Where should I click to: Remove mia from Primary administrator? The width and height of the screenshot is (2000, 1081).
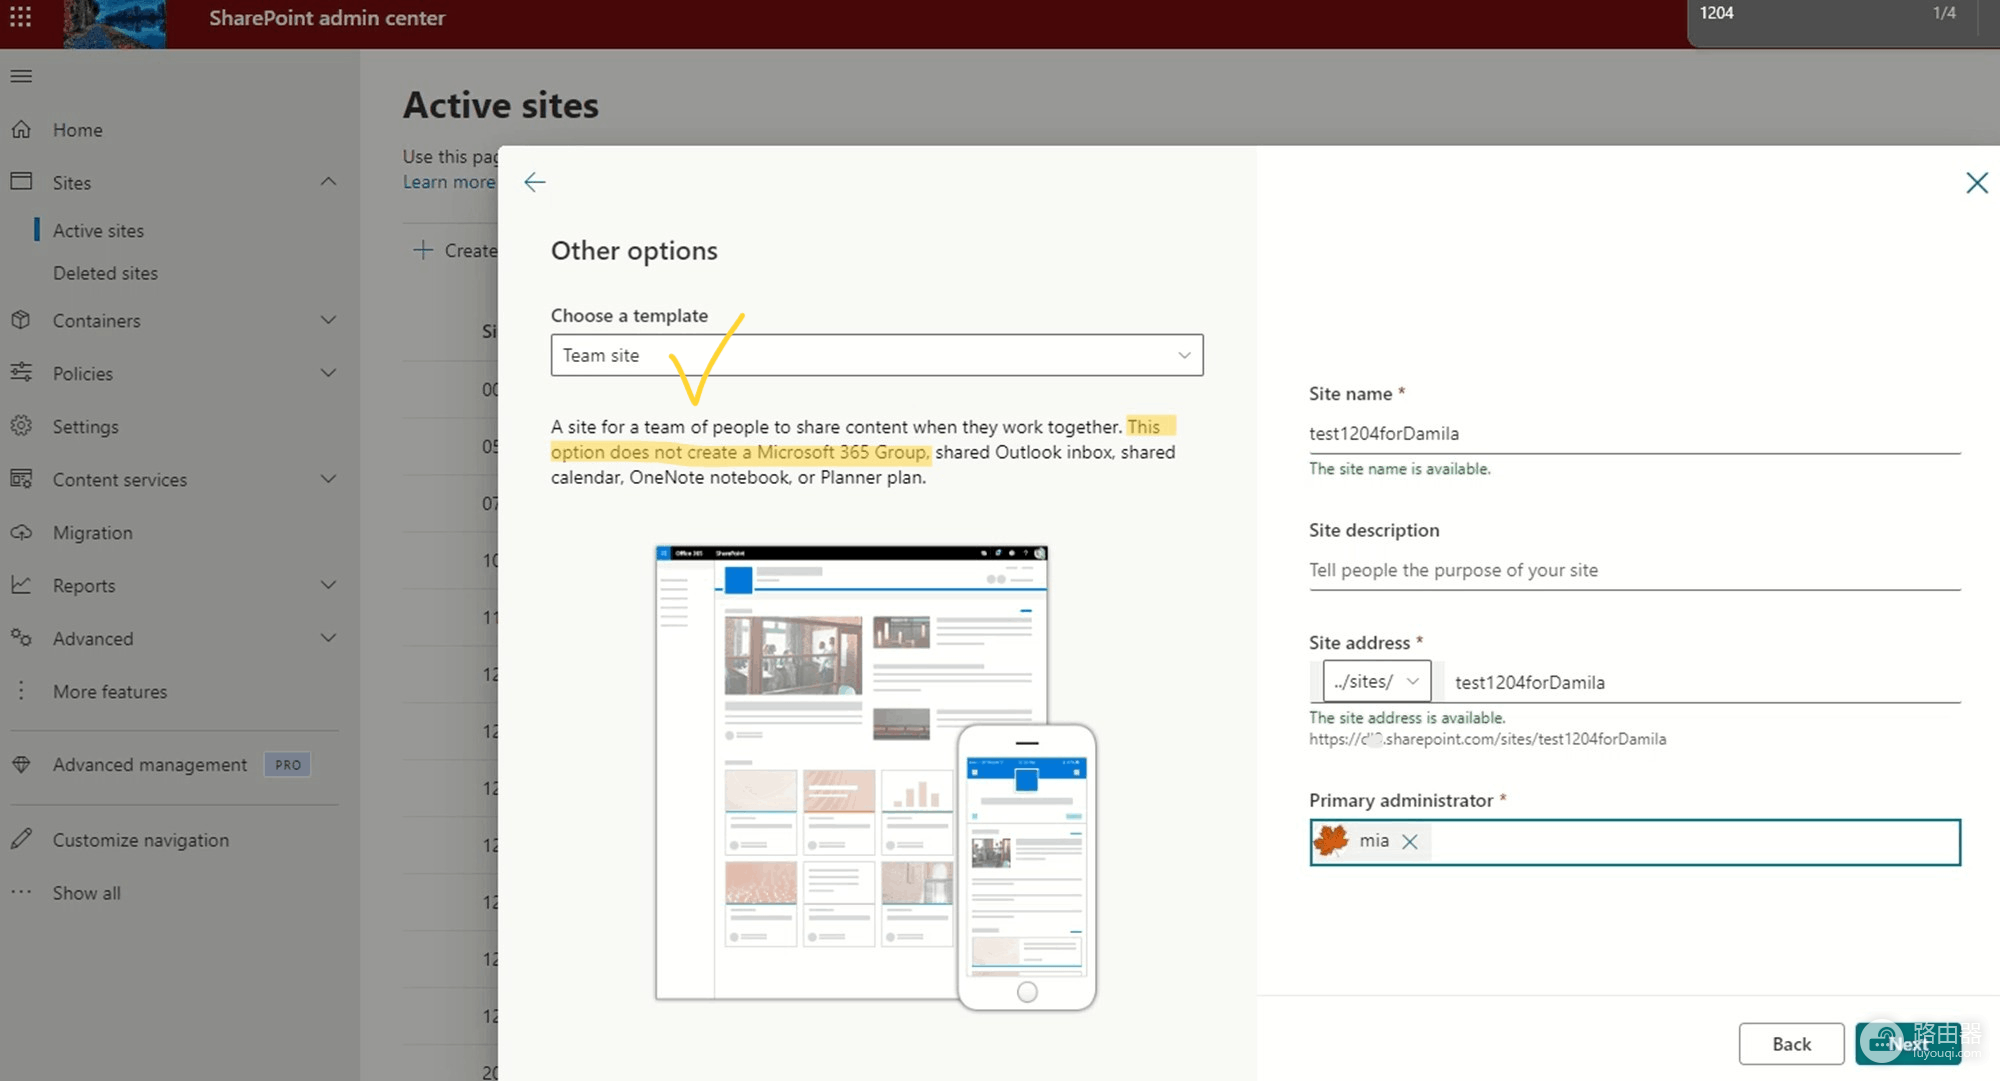(x=1410, y=842)
